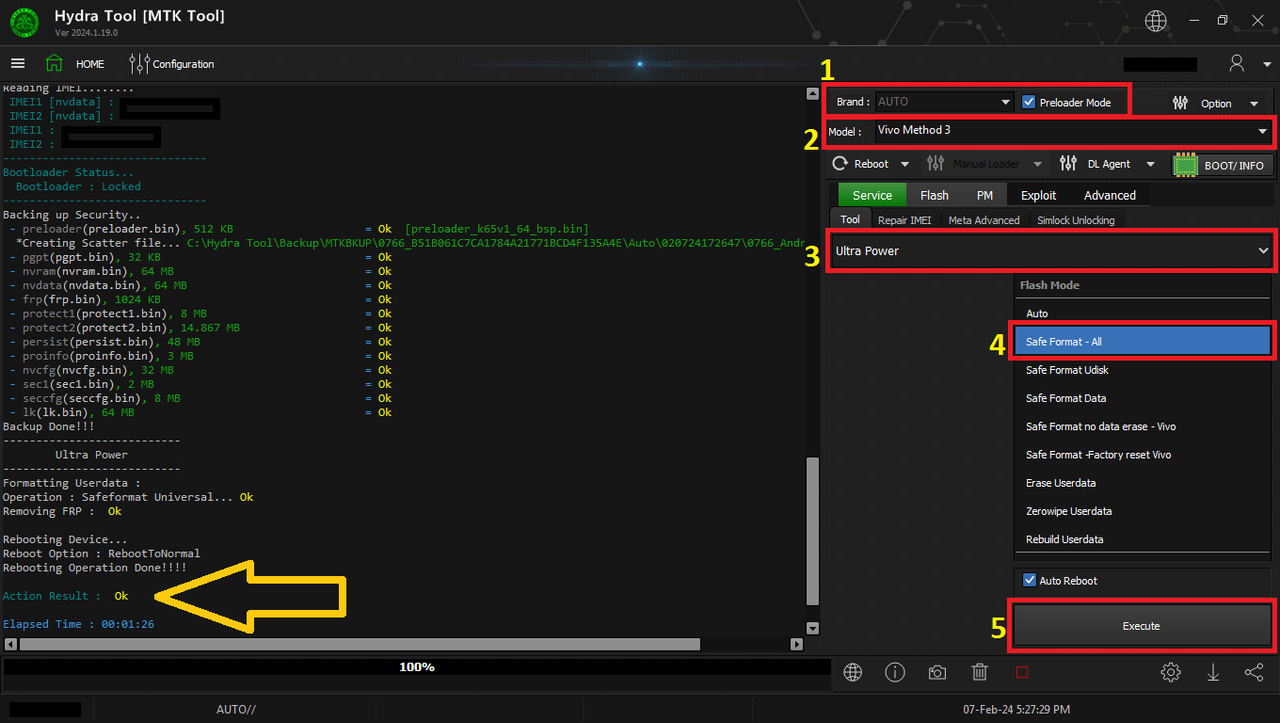Image resolution: width=1280 pixels, height=723 pixels.
Task: Click the Execute button
Action: point(1141,626)
